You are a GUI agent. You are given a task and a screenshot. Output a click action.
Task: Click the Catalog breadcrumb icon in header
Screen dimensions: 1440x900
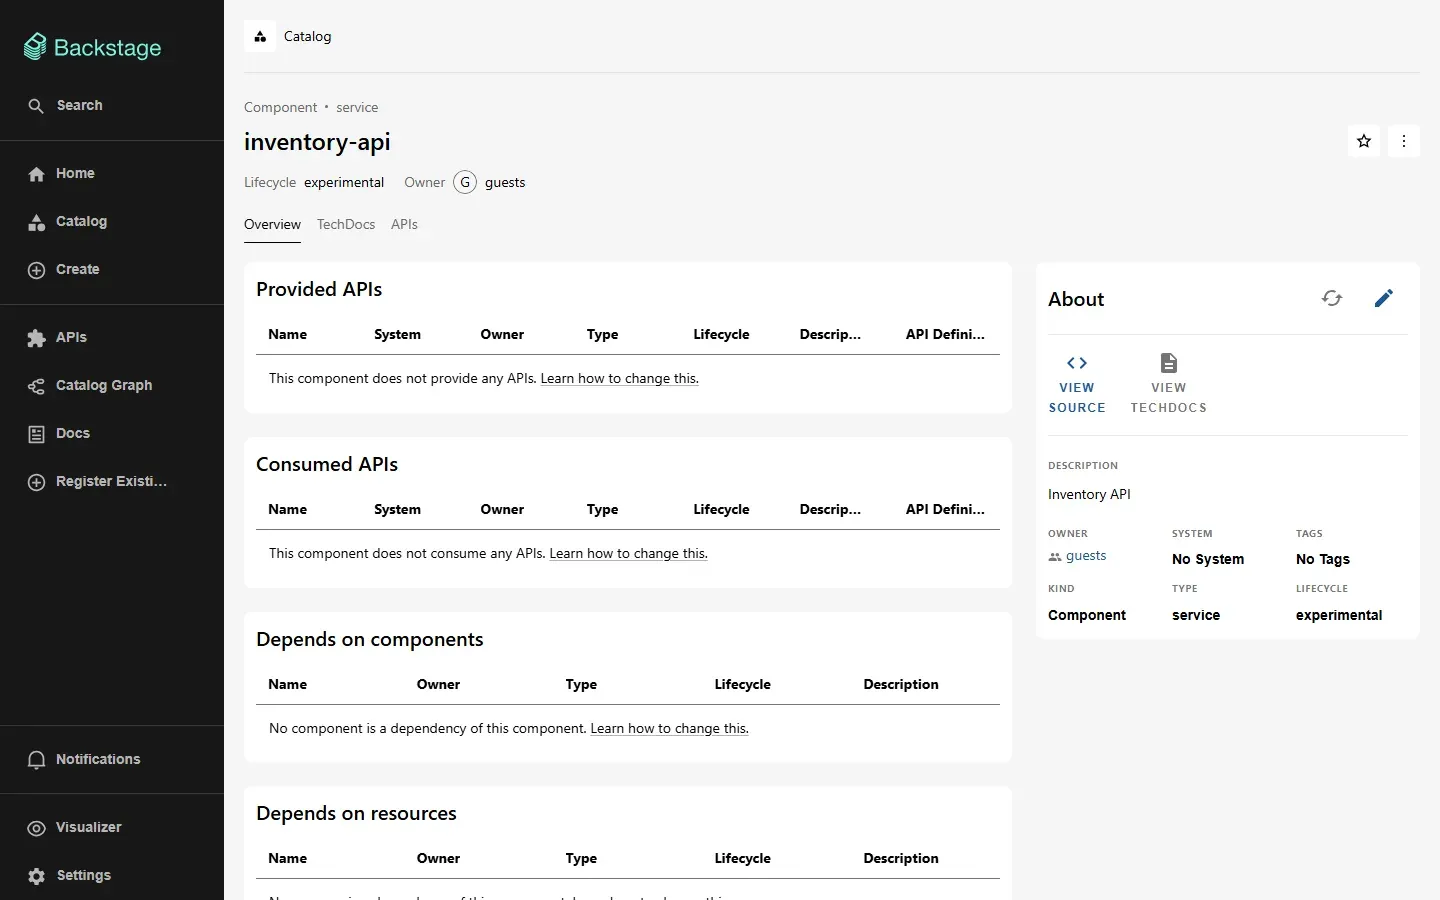(260, 36)
